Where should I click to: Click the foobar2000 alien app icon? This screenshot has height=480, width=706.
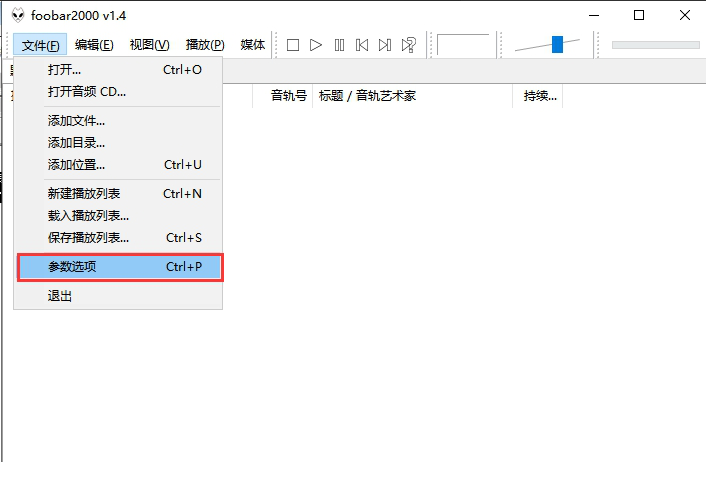click(18, 15)
